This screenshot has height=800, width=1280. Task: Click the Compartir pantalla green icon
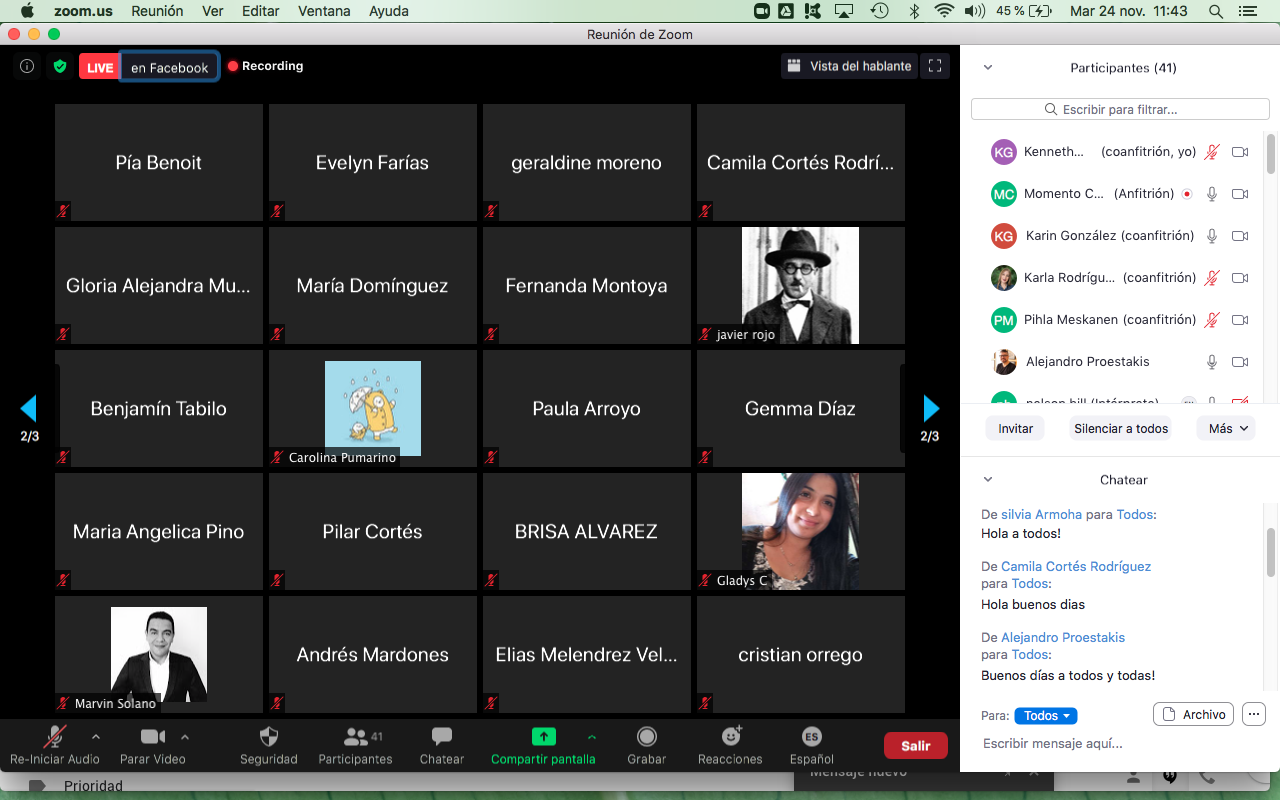click(x=543, y=737)
